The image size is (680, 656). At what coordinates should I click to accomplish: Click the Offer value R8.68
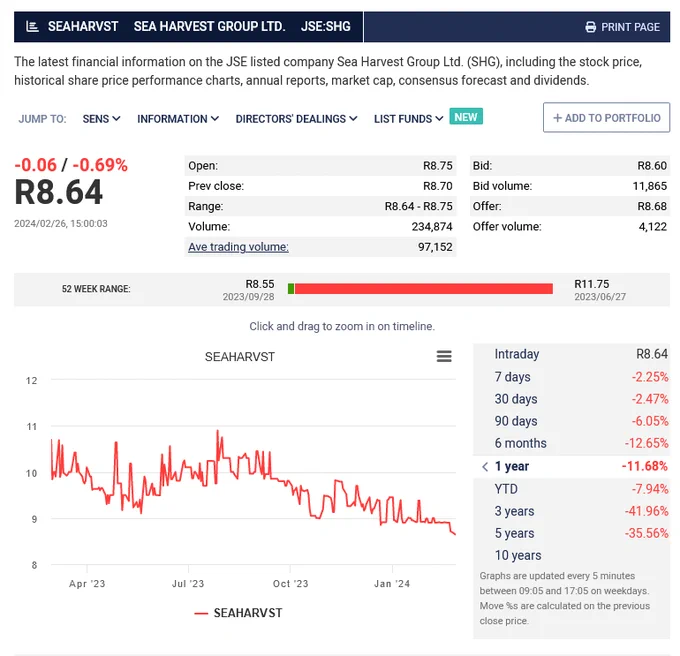pyautogui.click(x=652, y=206)
